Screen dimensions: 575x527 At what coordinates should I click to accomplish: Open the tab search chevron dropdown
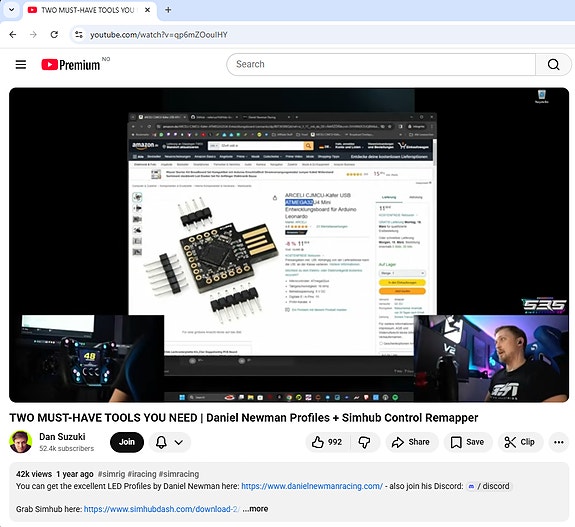[x=11, y=10]
